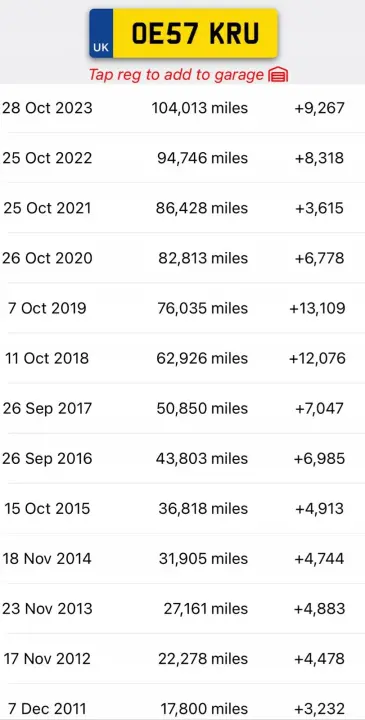Viewport: 365px width, 720px height.
Task: Select the 94,746 miles entry
Action: point(202,158)
